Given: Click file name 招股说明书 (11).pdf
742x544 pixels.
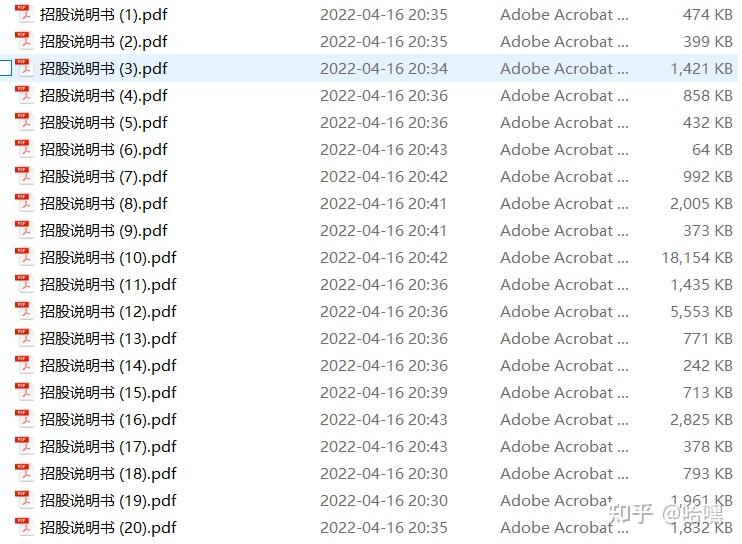Looking at the screenshot, I should tap(108, 284).
